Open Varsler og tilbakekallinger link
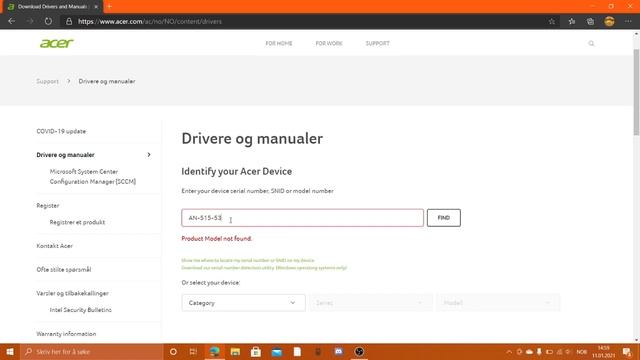 tap(72, 293)
